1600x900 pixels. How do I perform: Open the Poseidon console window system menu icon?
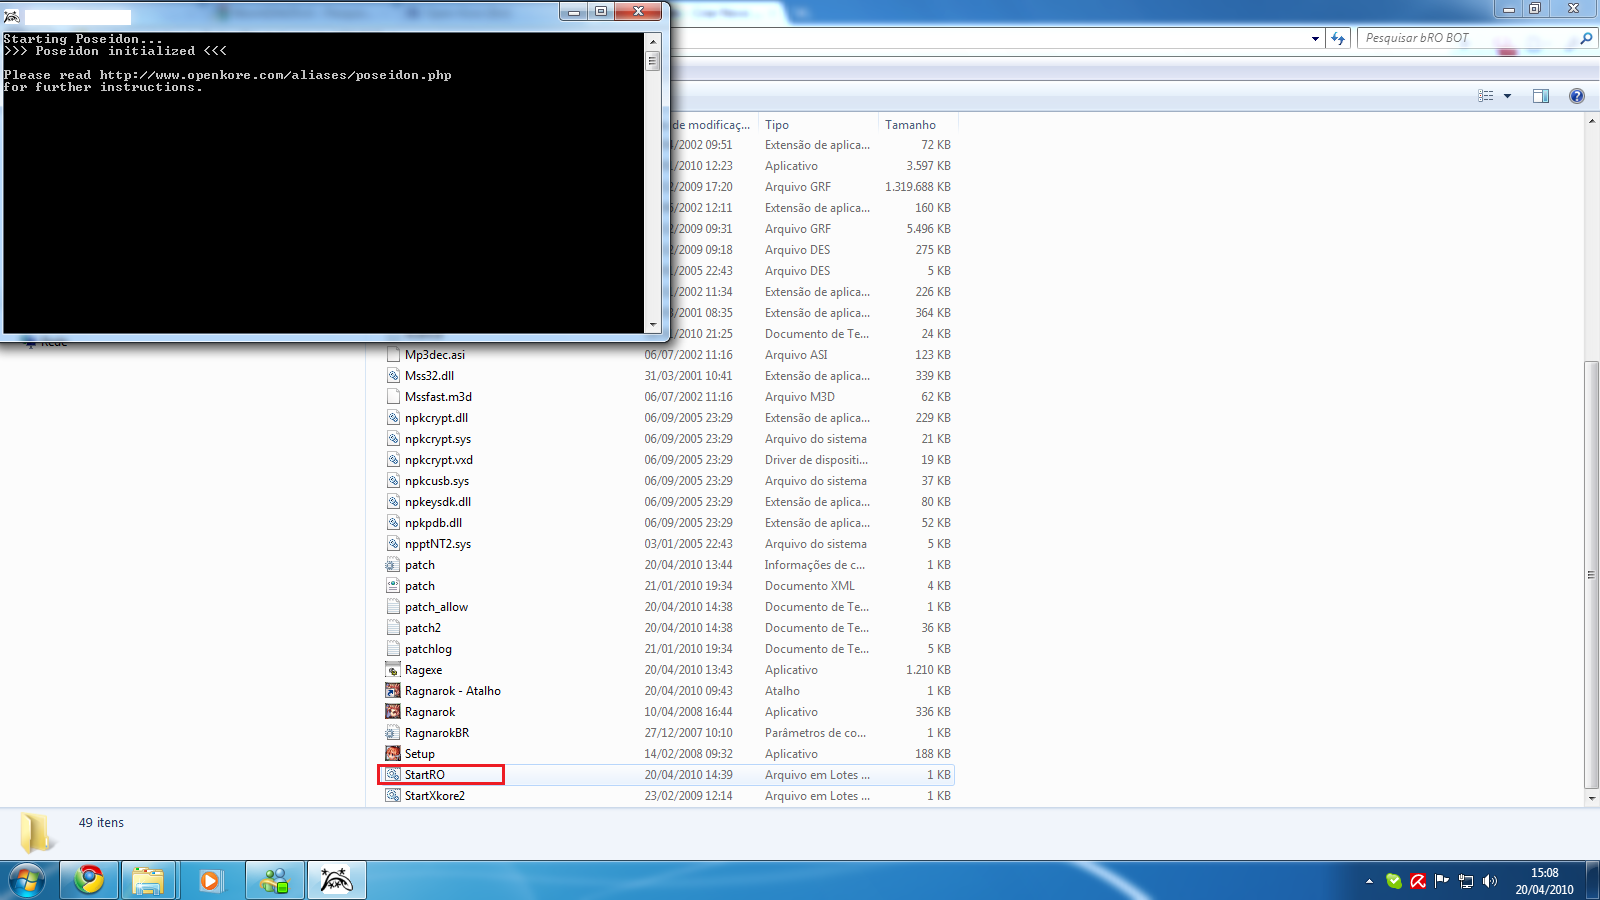[x=12, y=15]
